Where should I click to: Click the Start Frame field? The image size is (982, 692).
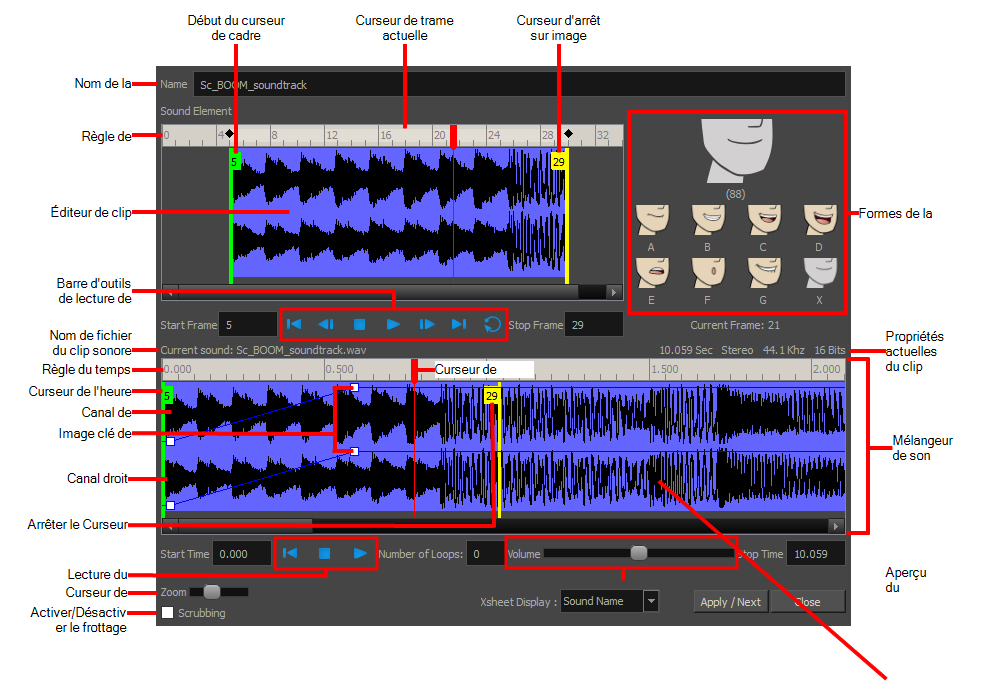248,324
